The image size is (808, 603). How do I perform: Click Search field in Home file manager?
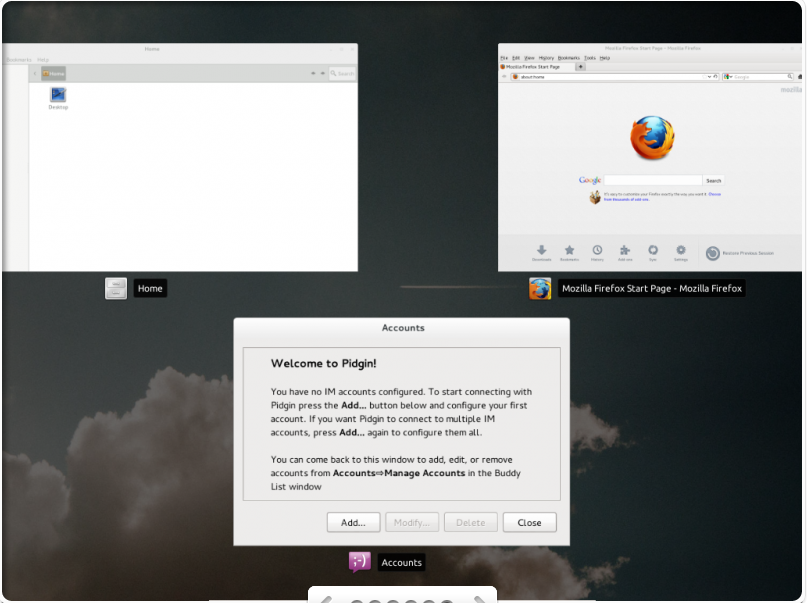point(343,74)
